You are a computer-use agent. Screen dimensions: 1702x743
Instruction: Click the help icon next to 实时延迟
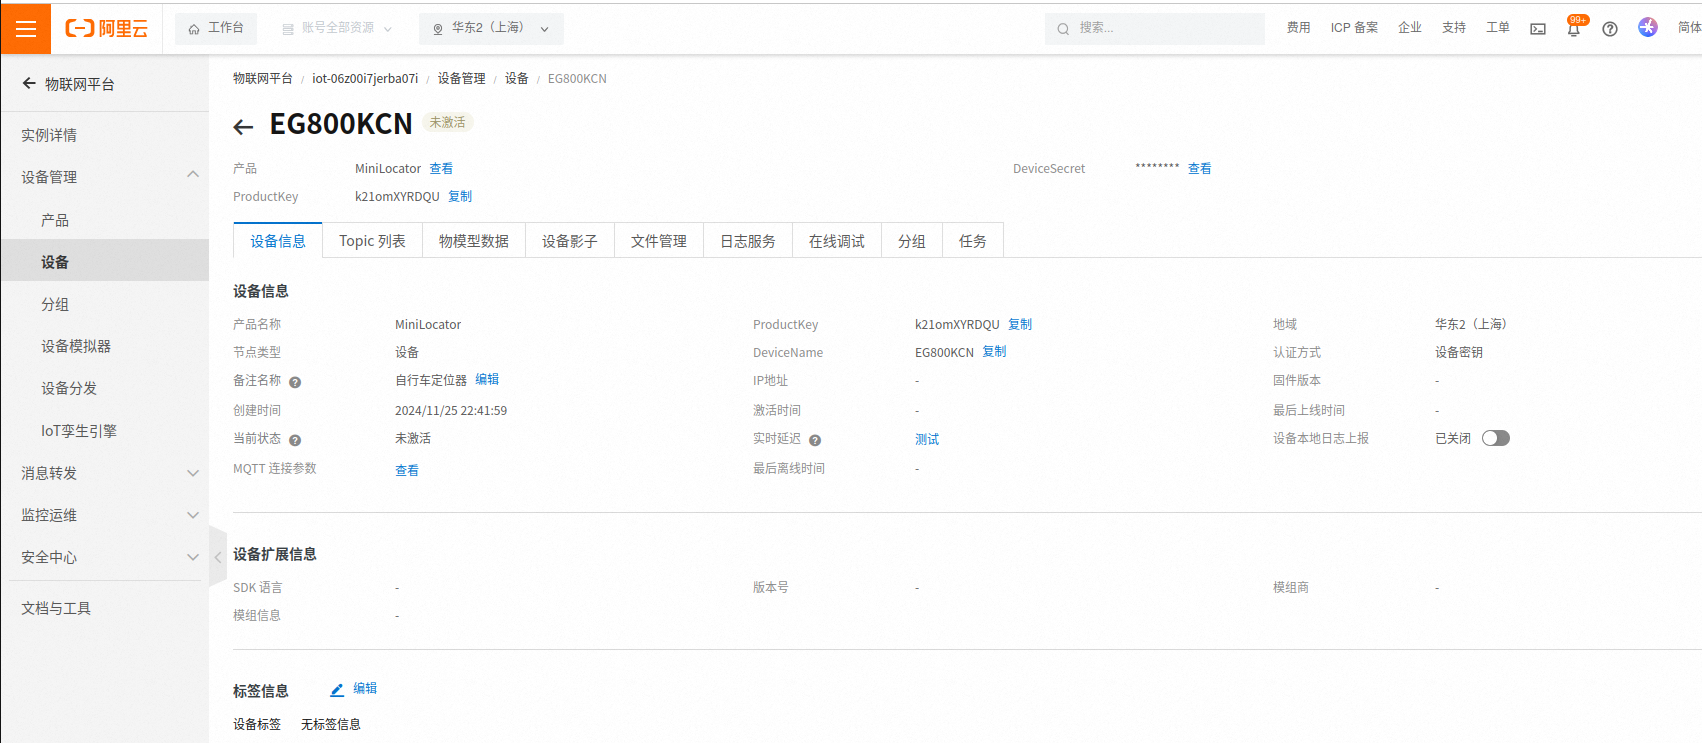(815, 440)
